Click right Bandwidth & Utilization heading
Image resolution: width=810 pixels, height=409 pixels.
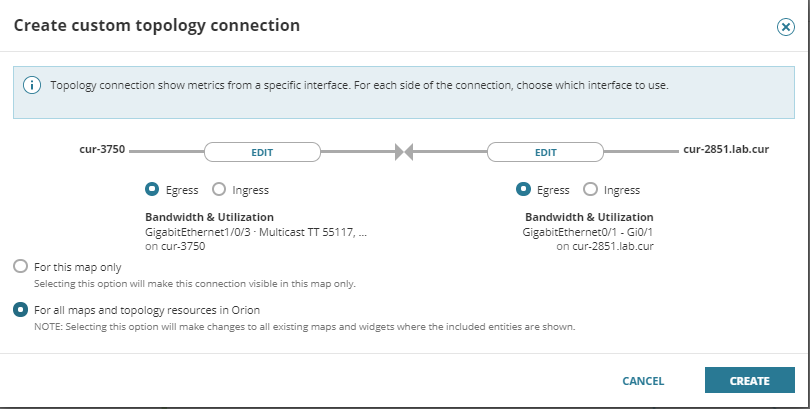point(588,217)
